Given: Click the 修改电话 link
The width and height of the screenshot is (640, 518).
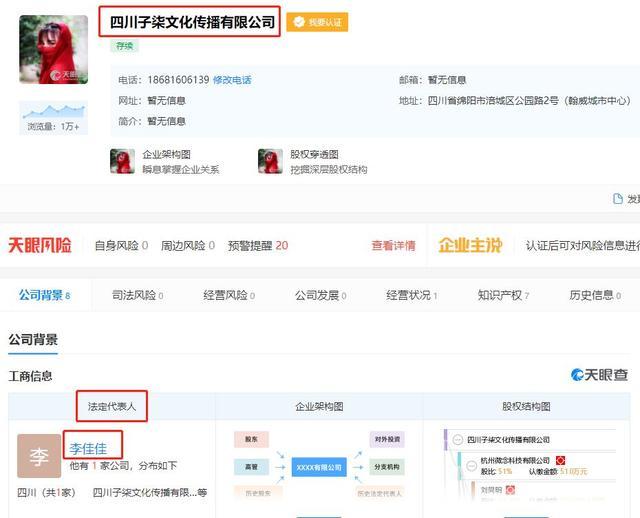Looking at the screenshot, I should 232,80.
